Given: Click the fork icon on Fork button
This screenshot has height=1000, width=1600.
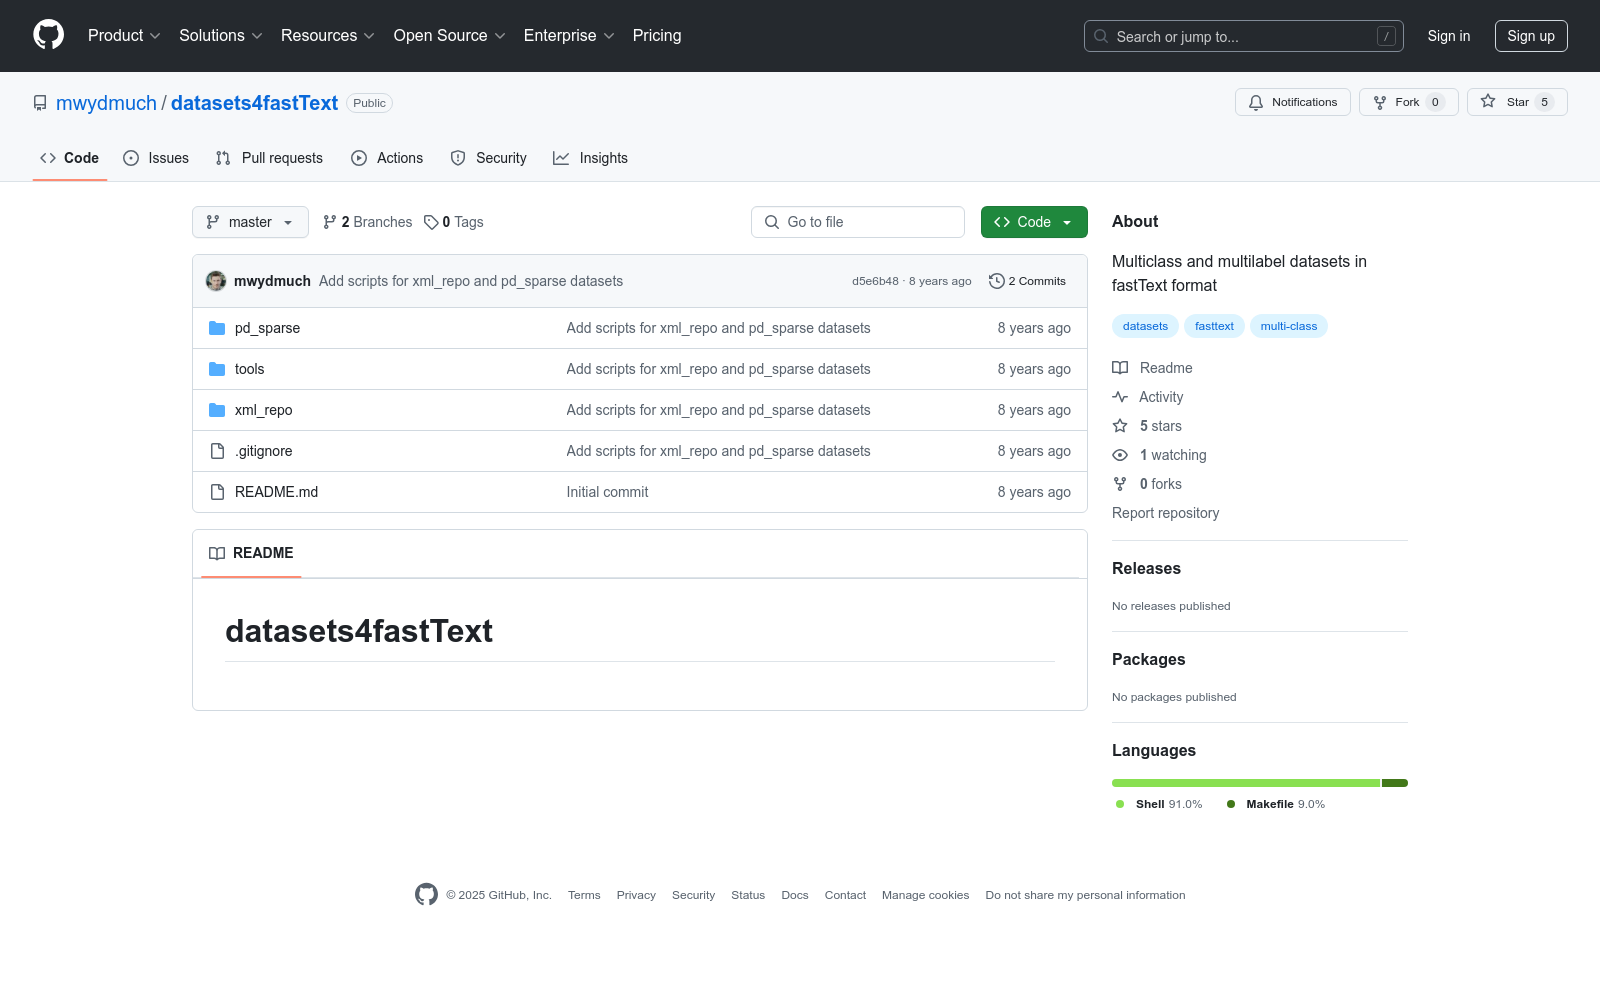Looking at the screenshot, I should tap(1380, 102).
